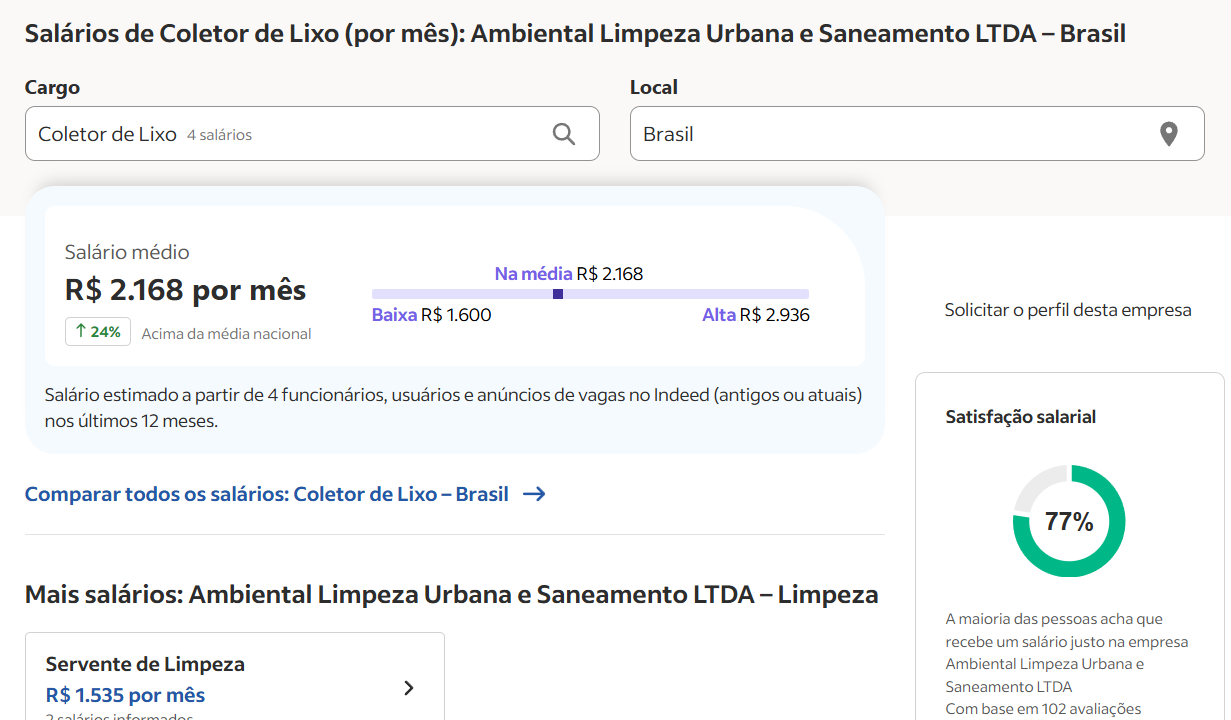Click the 'R$ 2.168 por mês' average salary

point(185,290)
